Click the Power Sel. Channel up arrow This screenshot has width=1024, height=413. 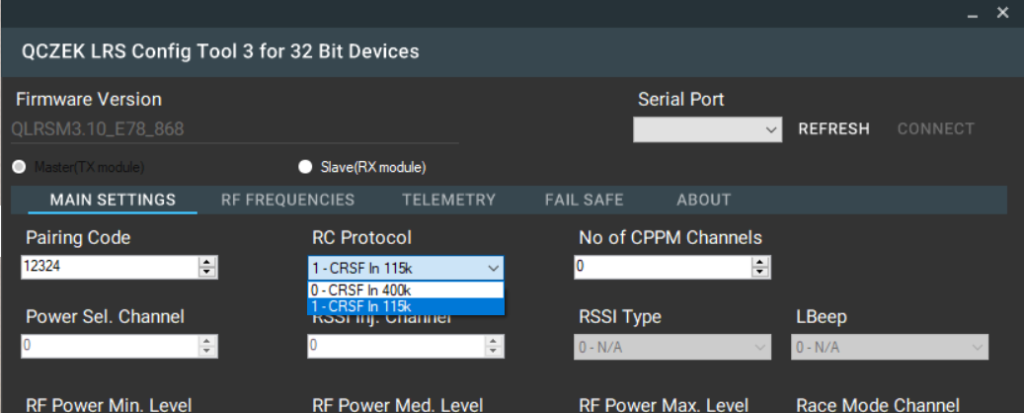coord(207,341)
